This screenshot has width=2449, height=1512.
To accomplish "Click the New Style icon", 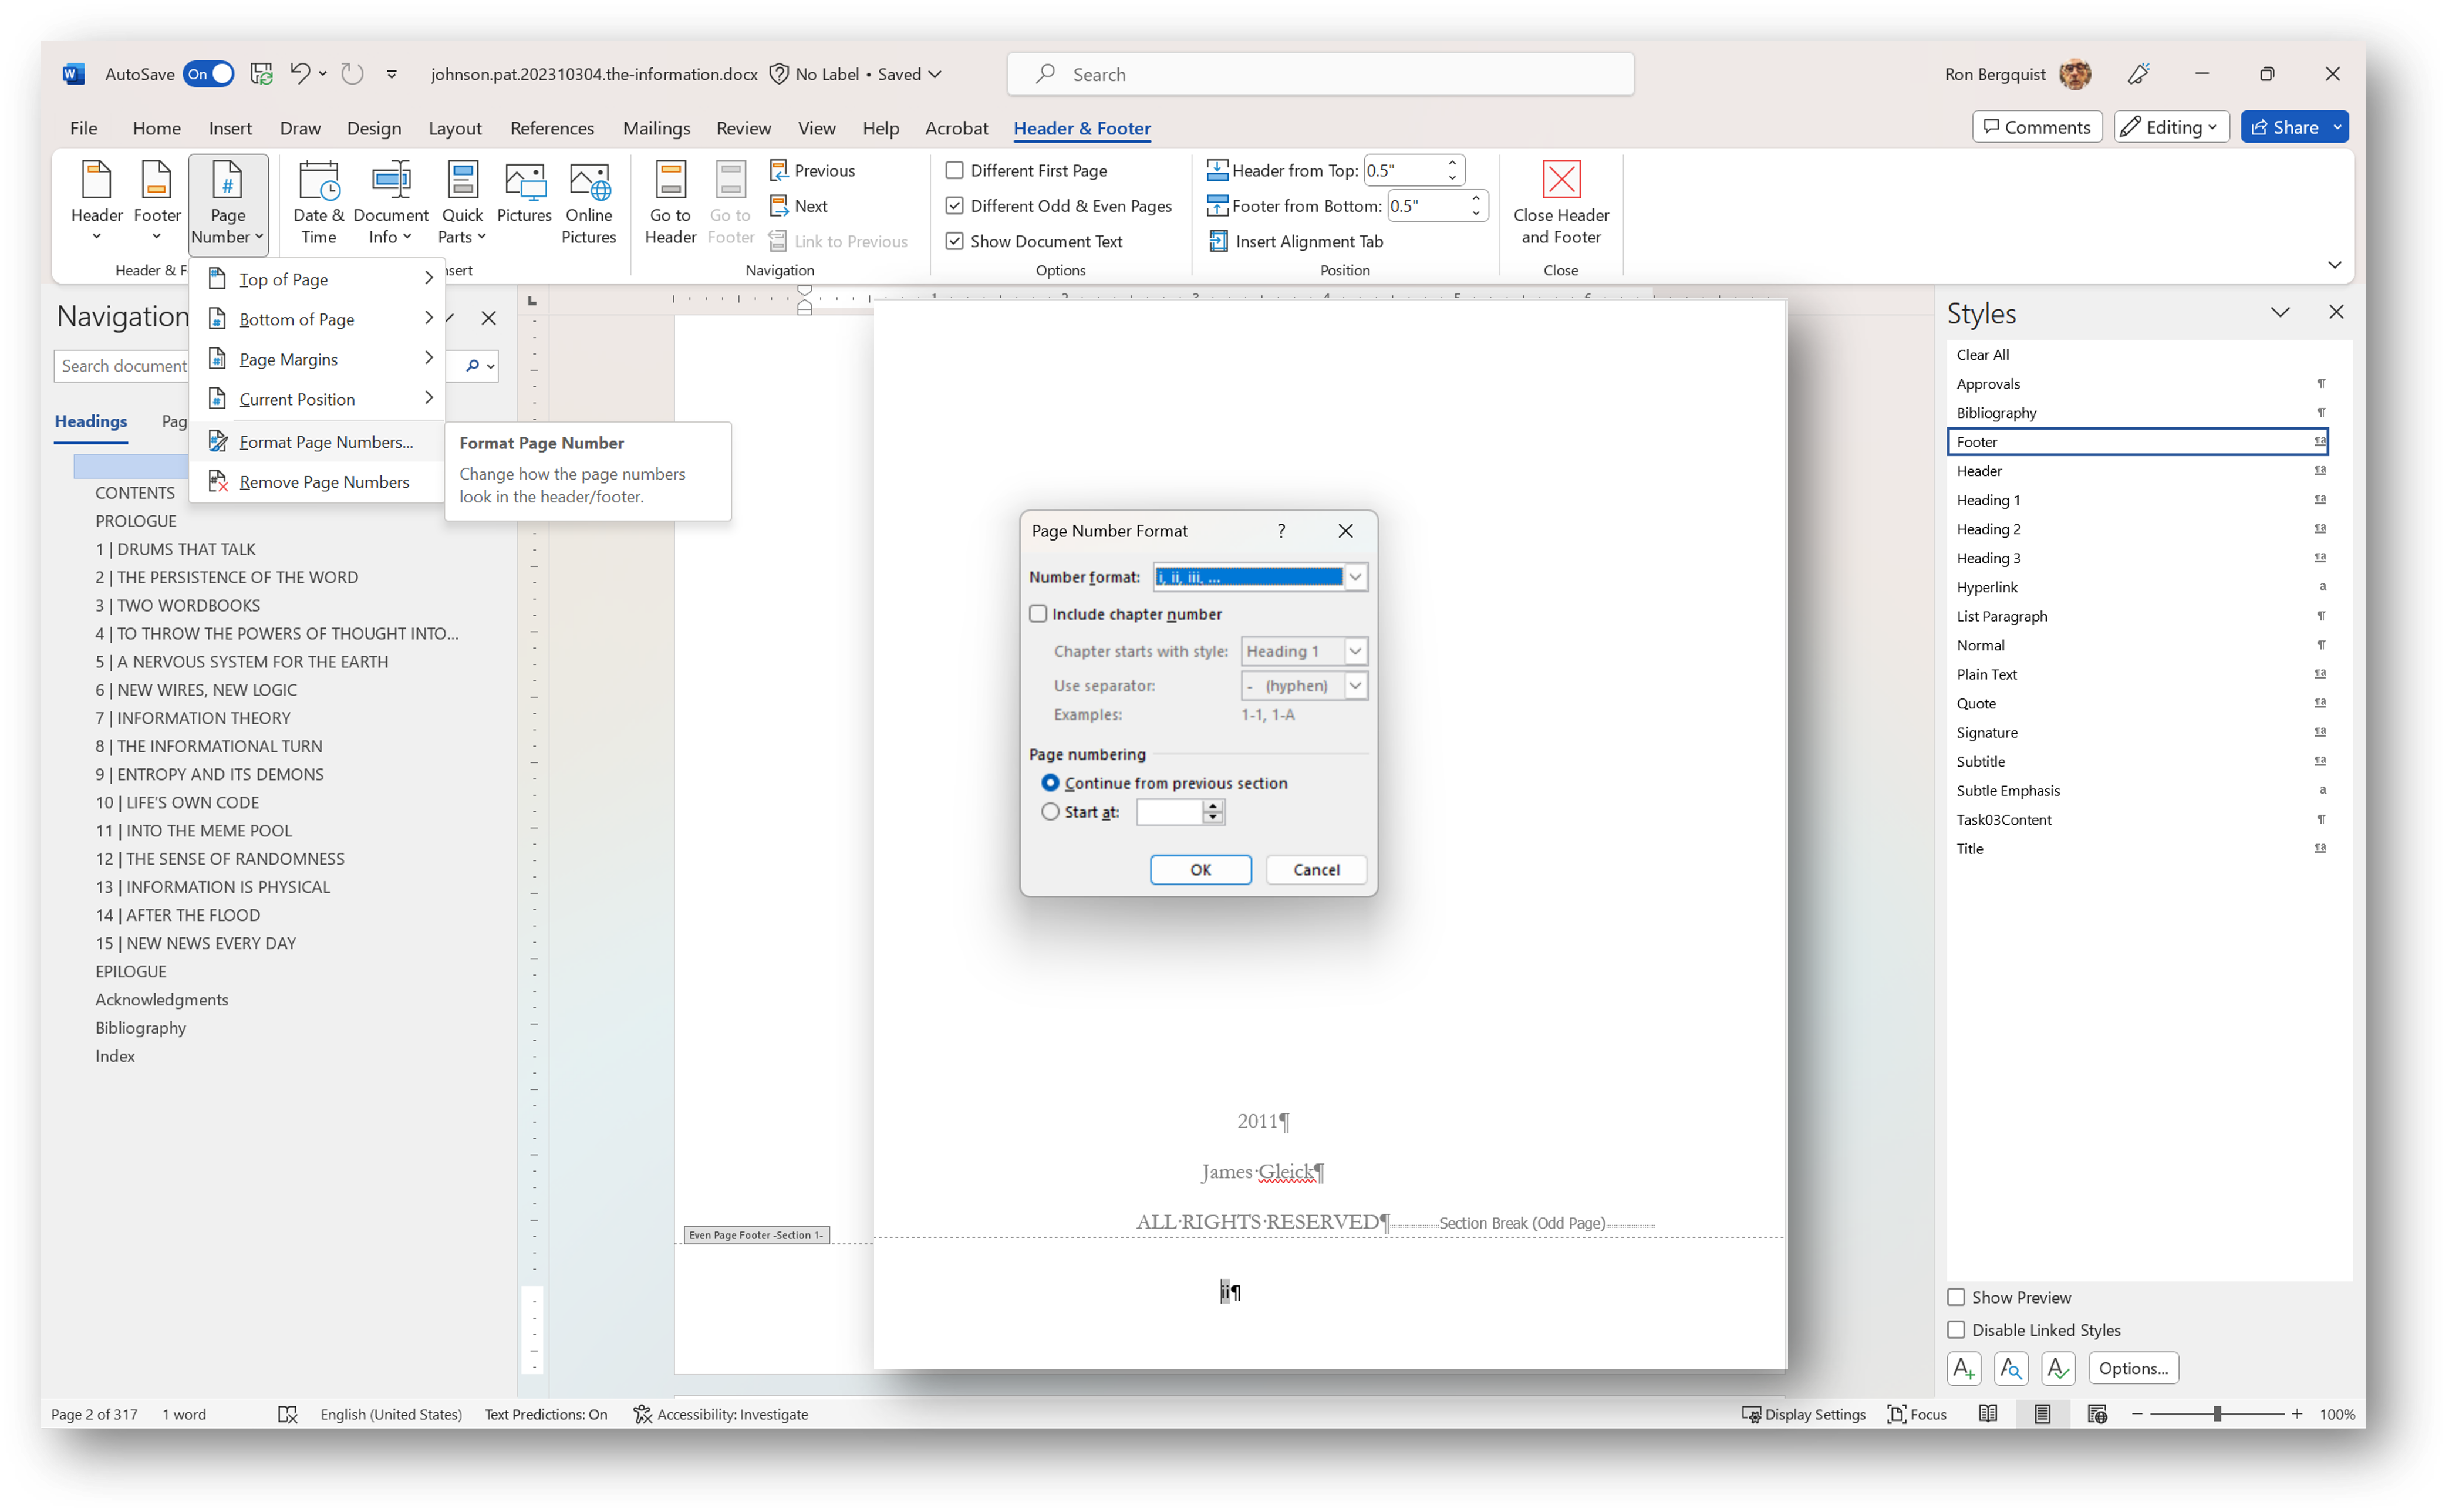I will pyautogui.click(x=1963, y=1368).
